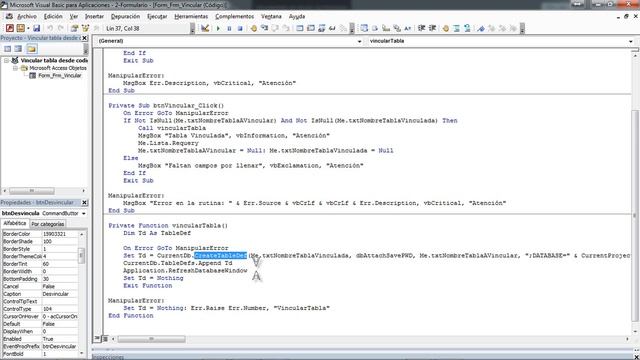Open the Watch Window icon

pyautogui.click(x=322, y=28)
